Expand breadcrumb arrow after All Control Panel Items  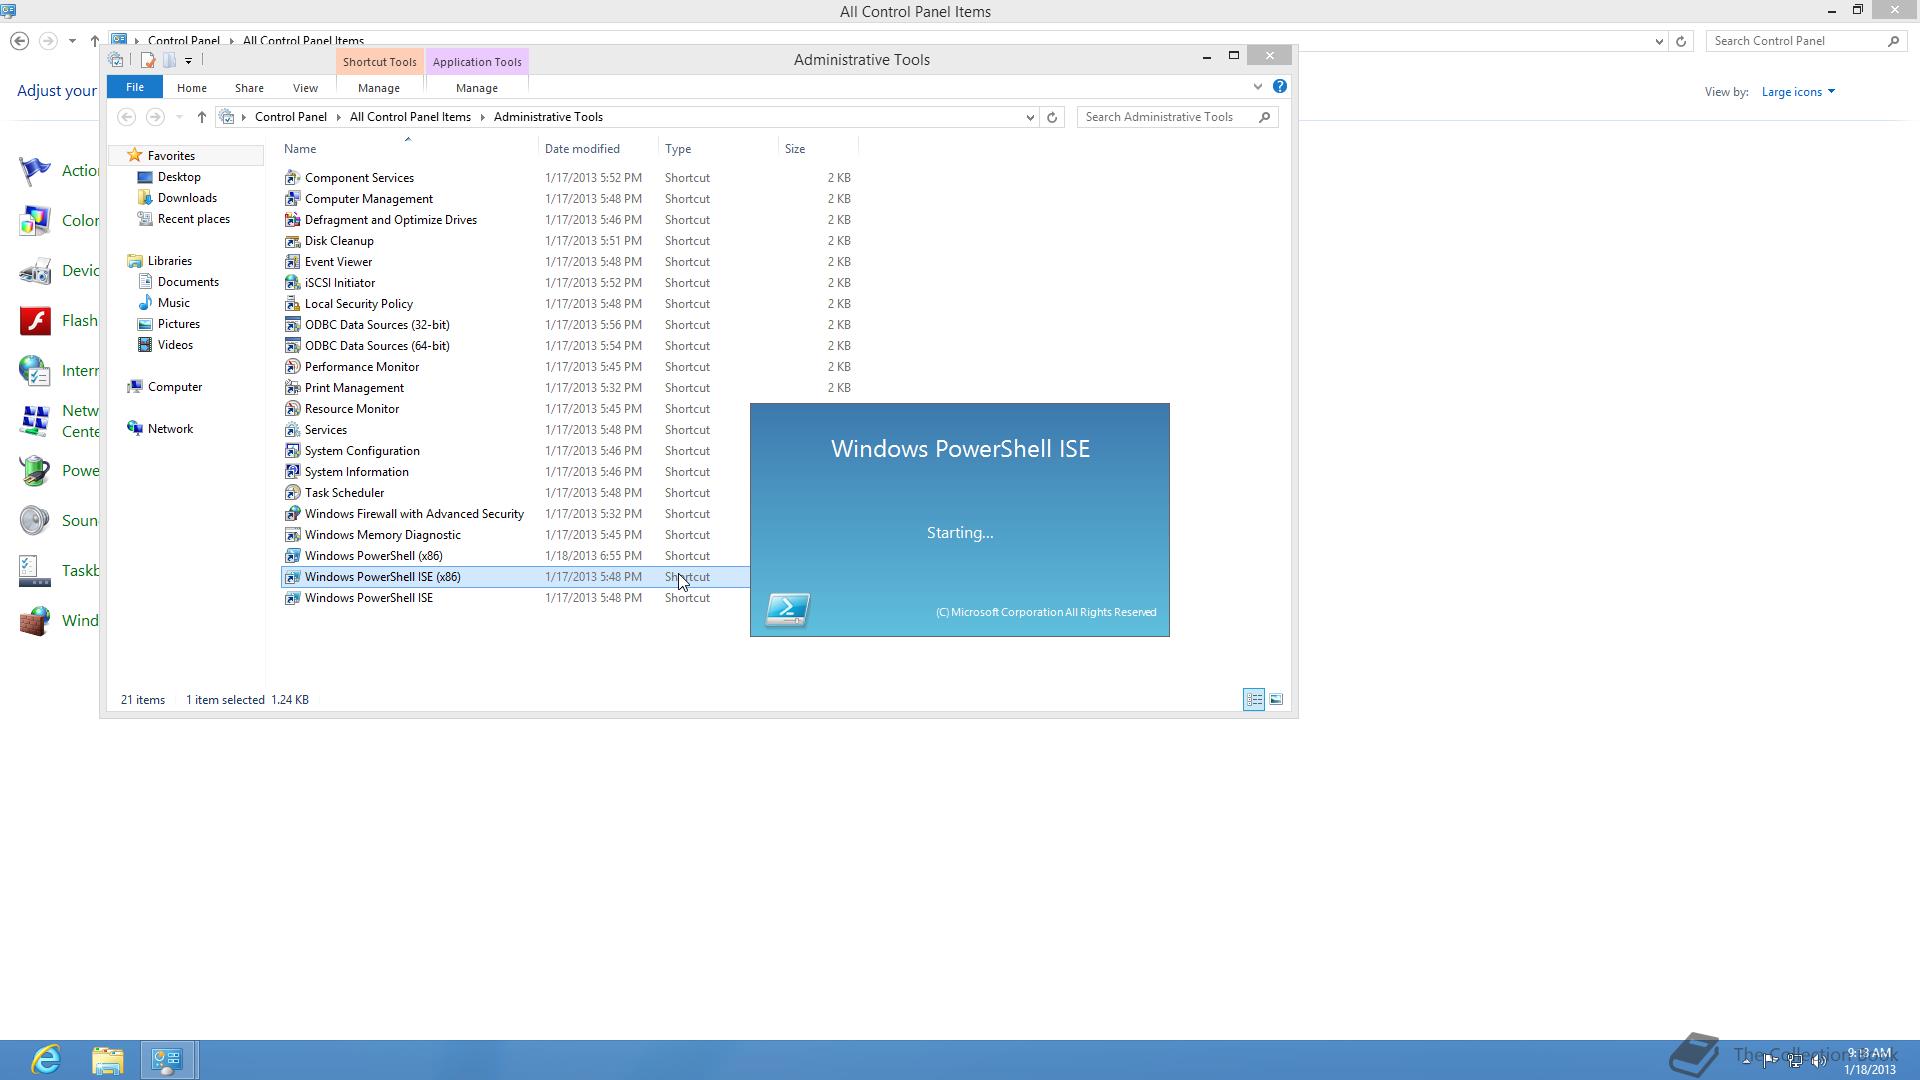click(482, 117)
